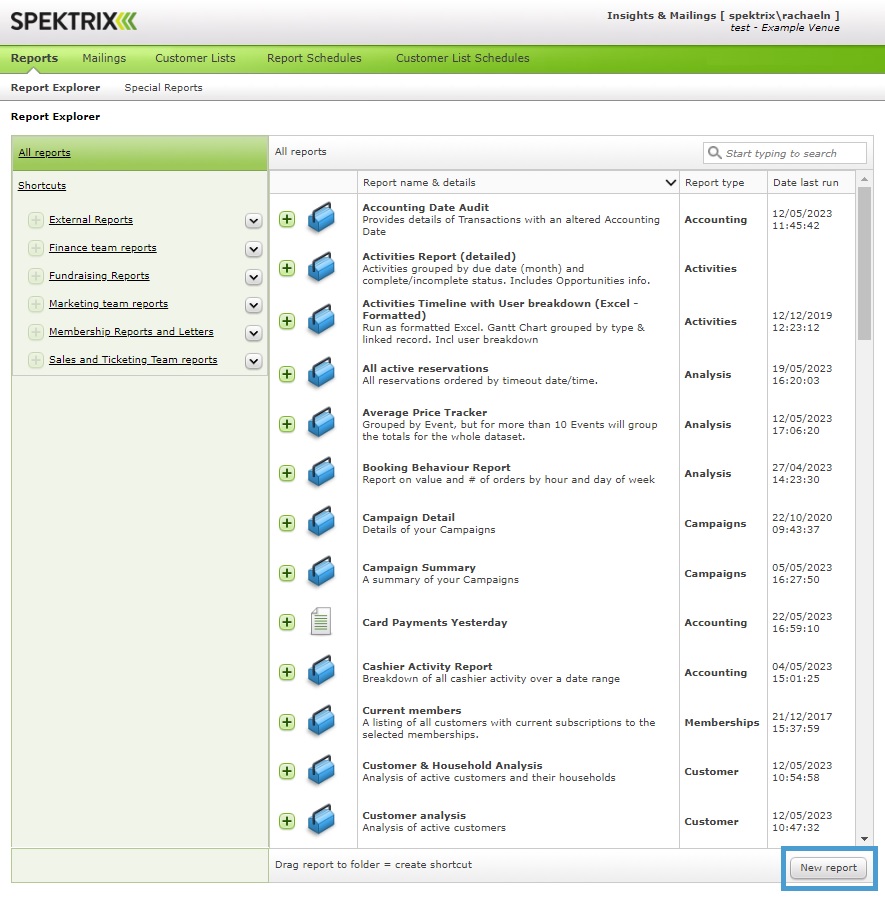Click the toolbox icon for Accounting Date Audit
Screen dimensions: 885x924
tap(321, 217)
